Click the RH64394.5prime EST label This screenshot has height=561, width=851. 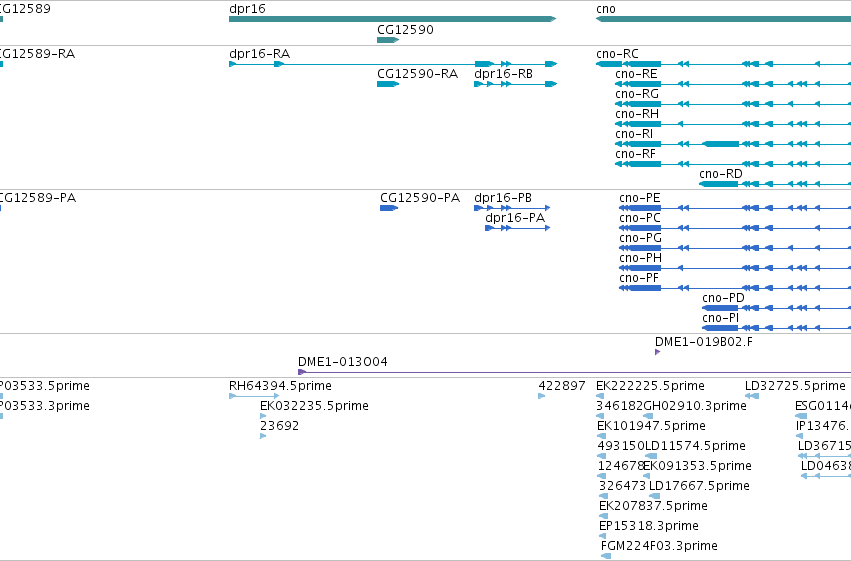click(280, 386)
